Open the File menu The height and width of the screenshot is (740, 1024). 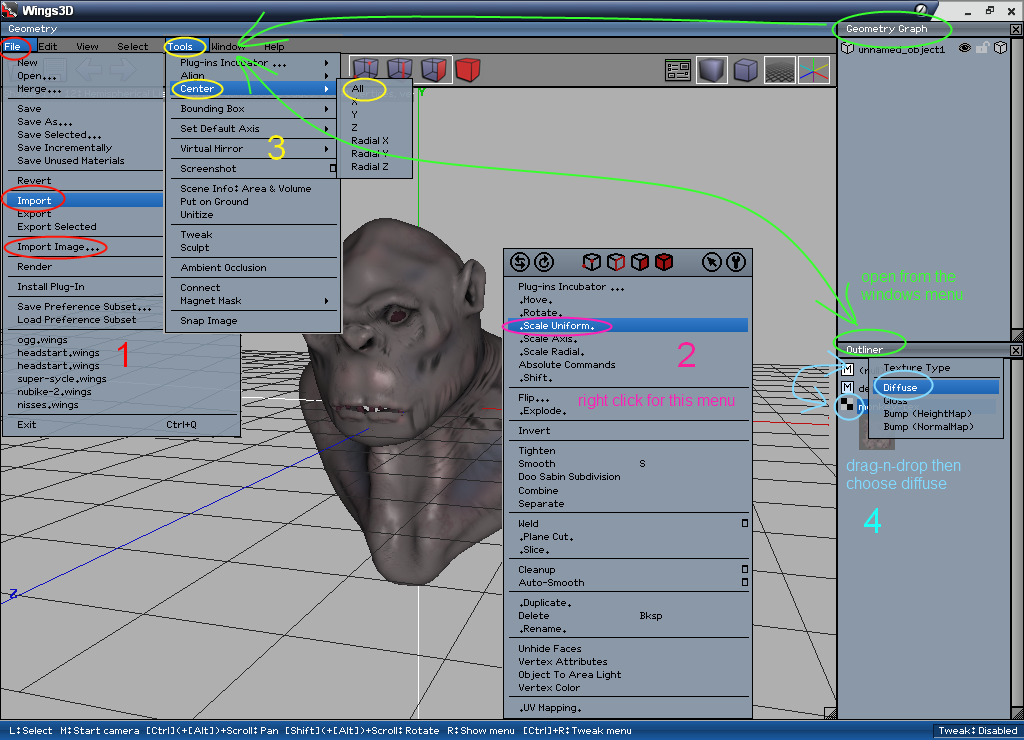[x=12, y=46]
